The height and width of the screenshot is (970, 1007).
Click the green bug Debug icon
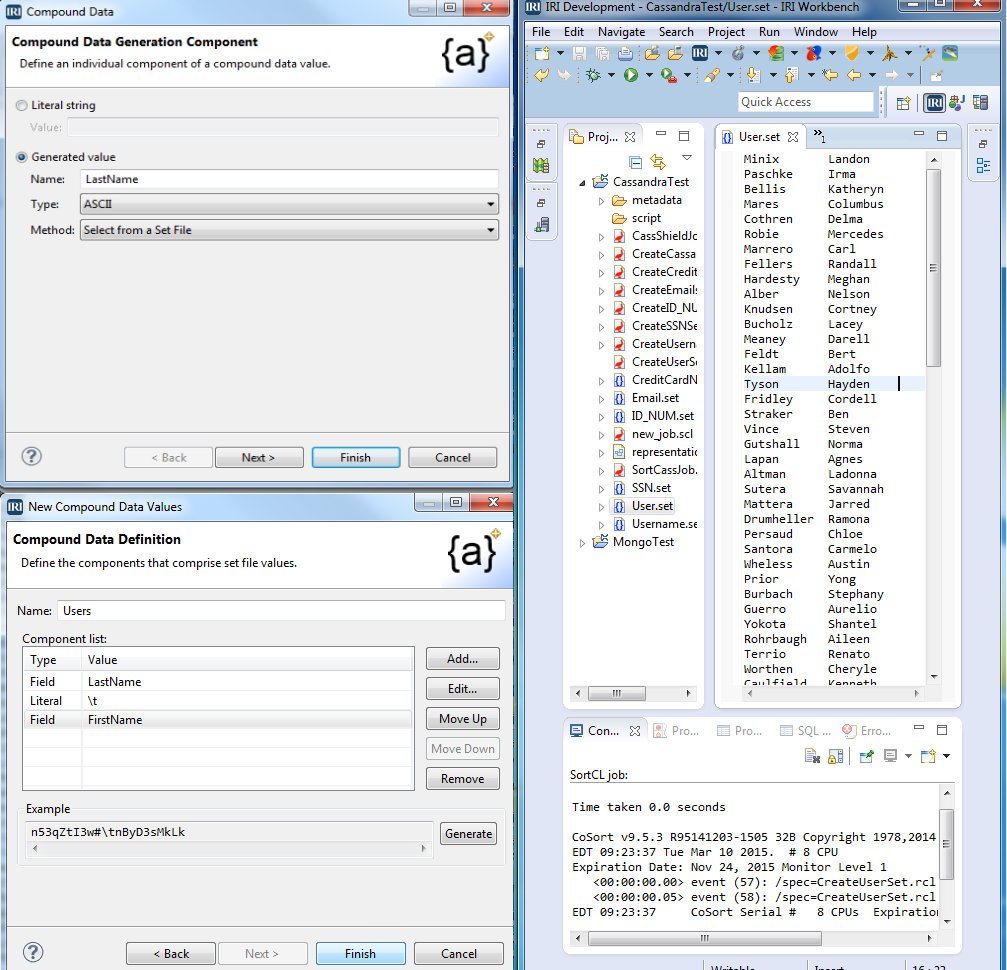[593, 76]
